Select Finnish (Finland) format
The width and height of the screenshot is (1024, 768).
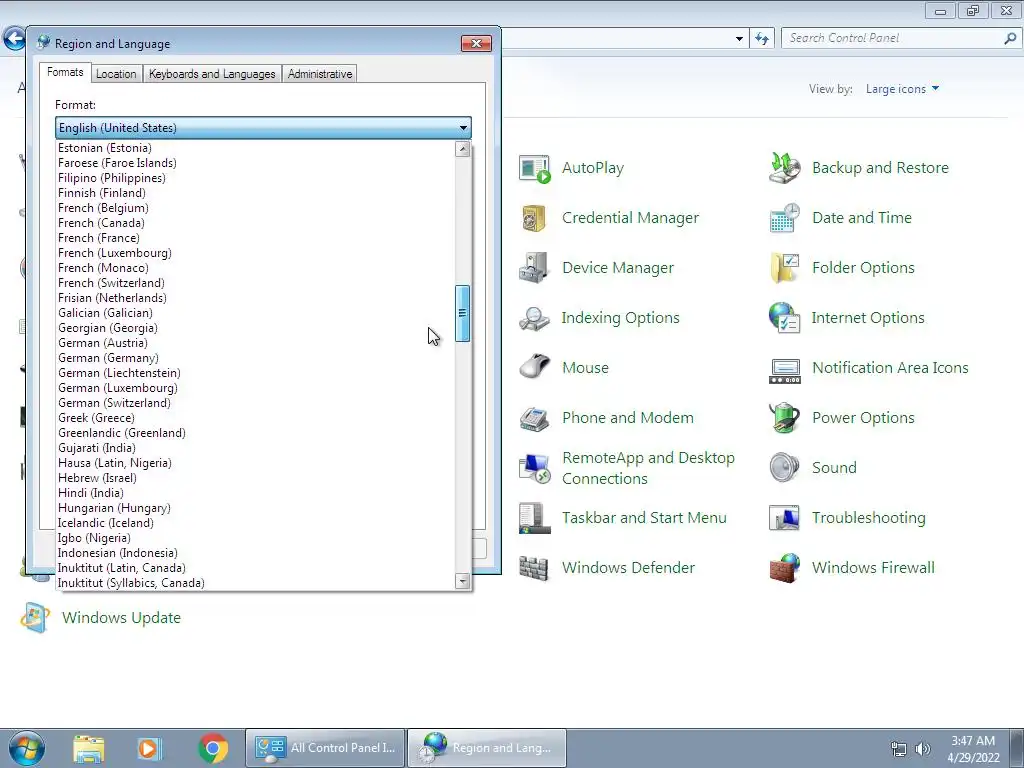(255, 193)
